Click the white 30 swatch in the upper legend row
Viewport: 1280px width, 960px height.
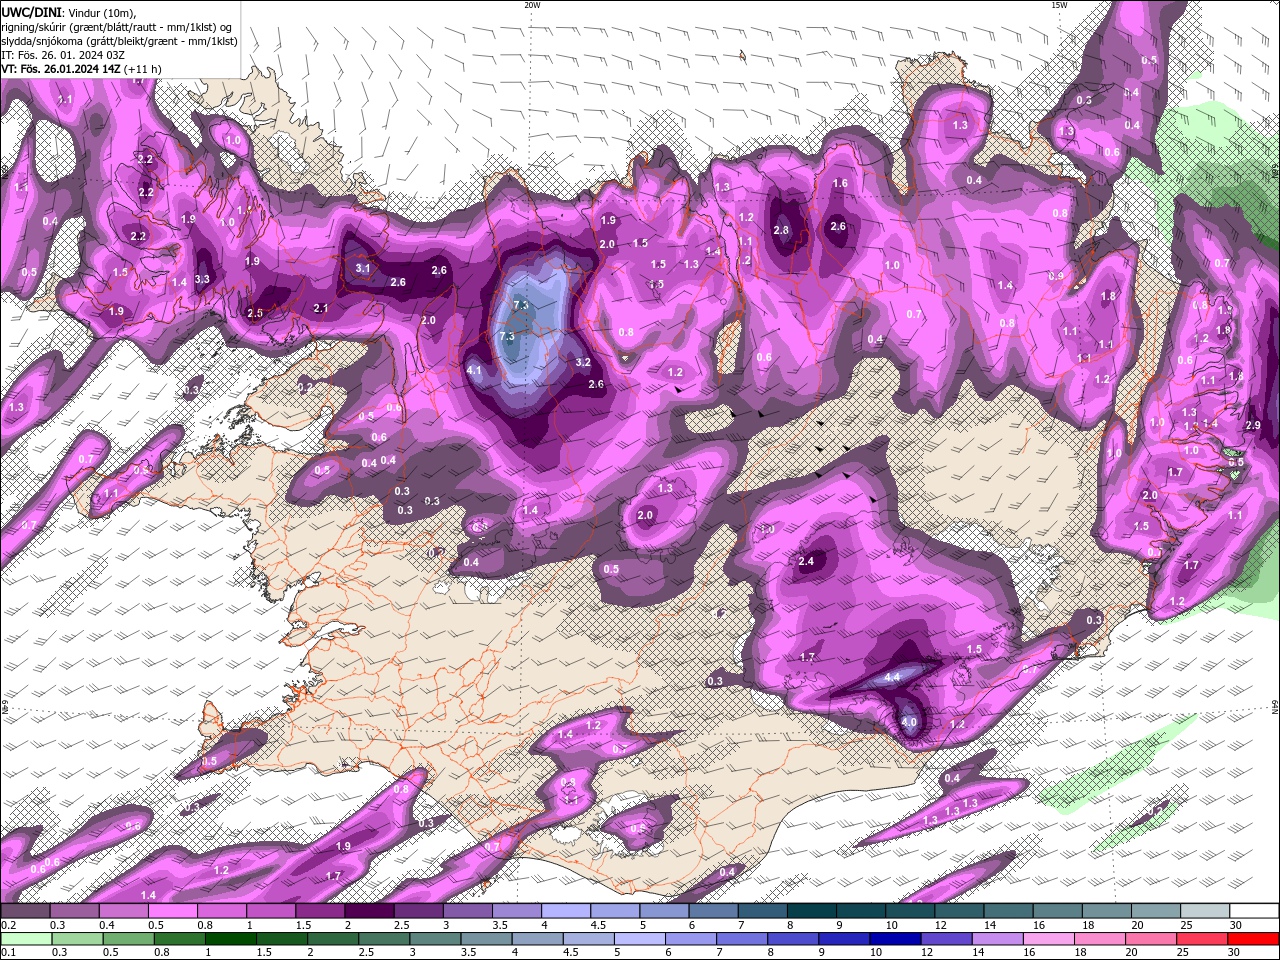click(1254, 911)
